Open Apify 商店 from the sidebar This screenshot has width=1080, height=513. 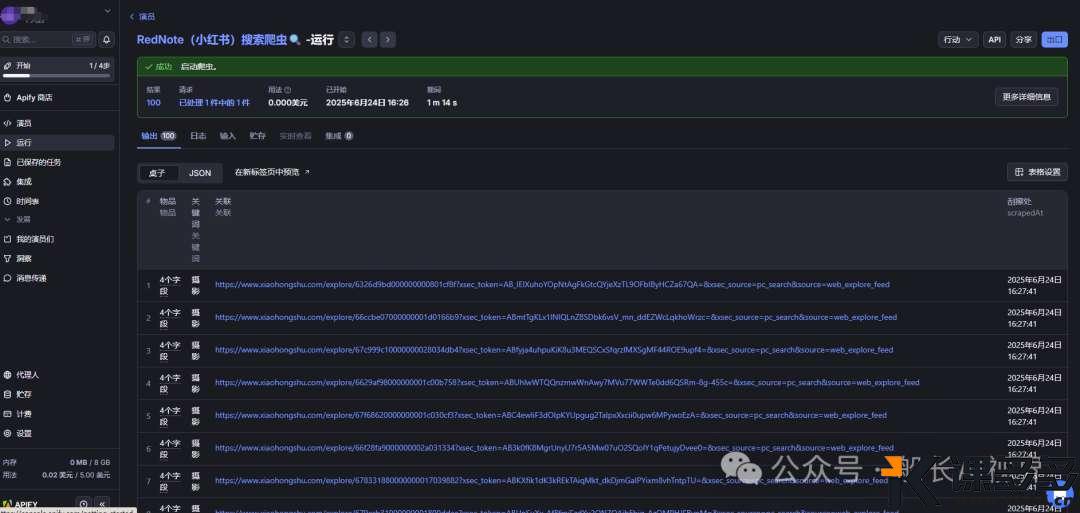[x=34, y=97]
